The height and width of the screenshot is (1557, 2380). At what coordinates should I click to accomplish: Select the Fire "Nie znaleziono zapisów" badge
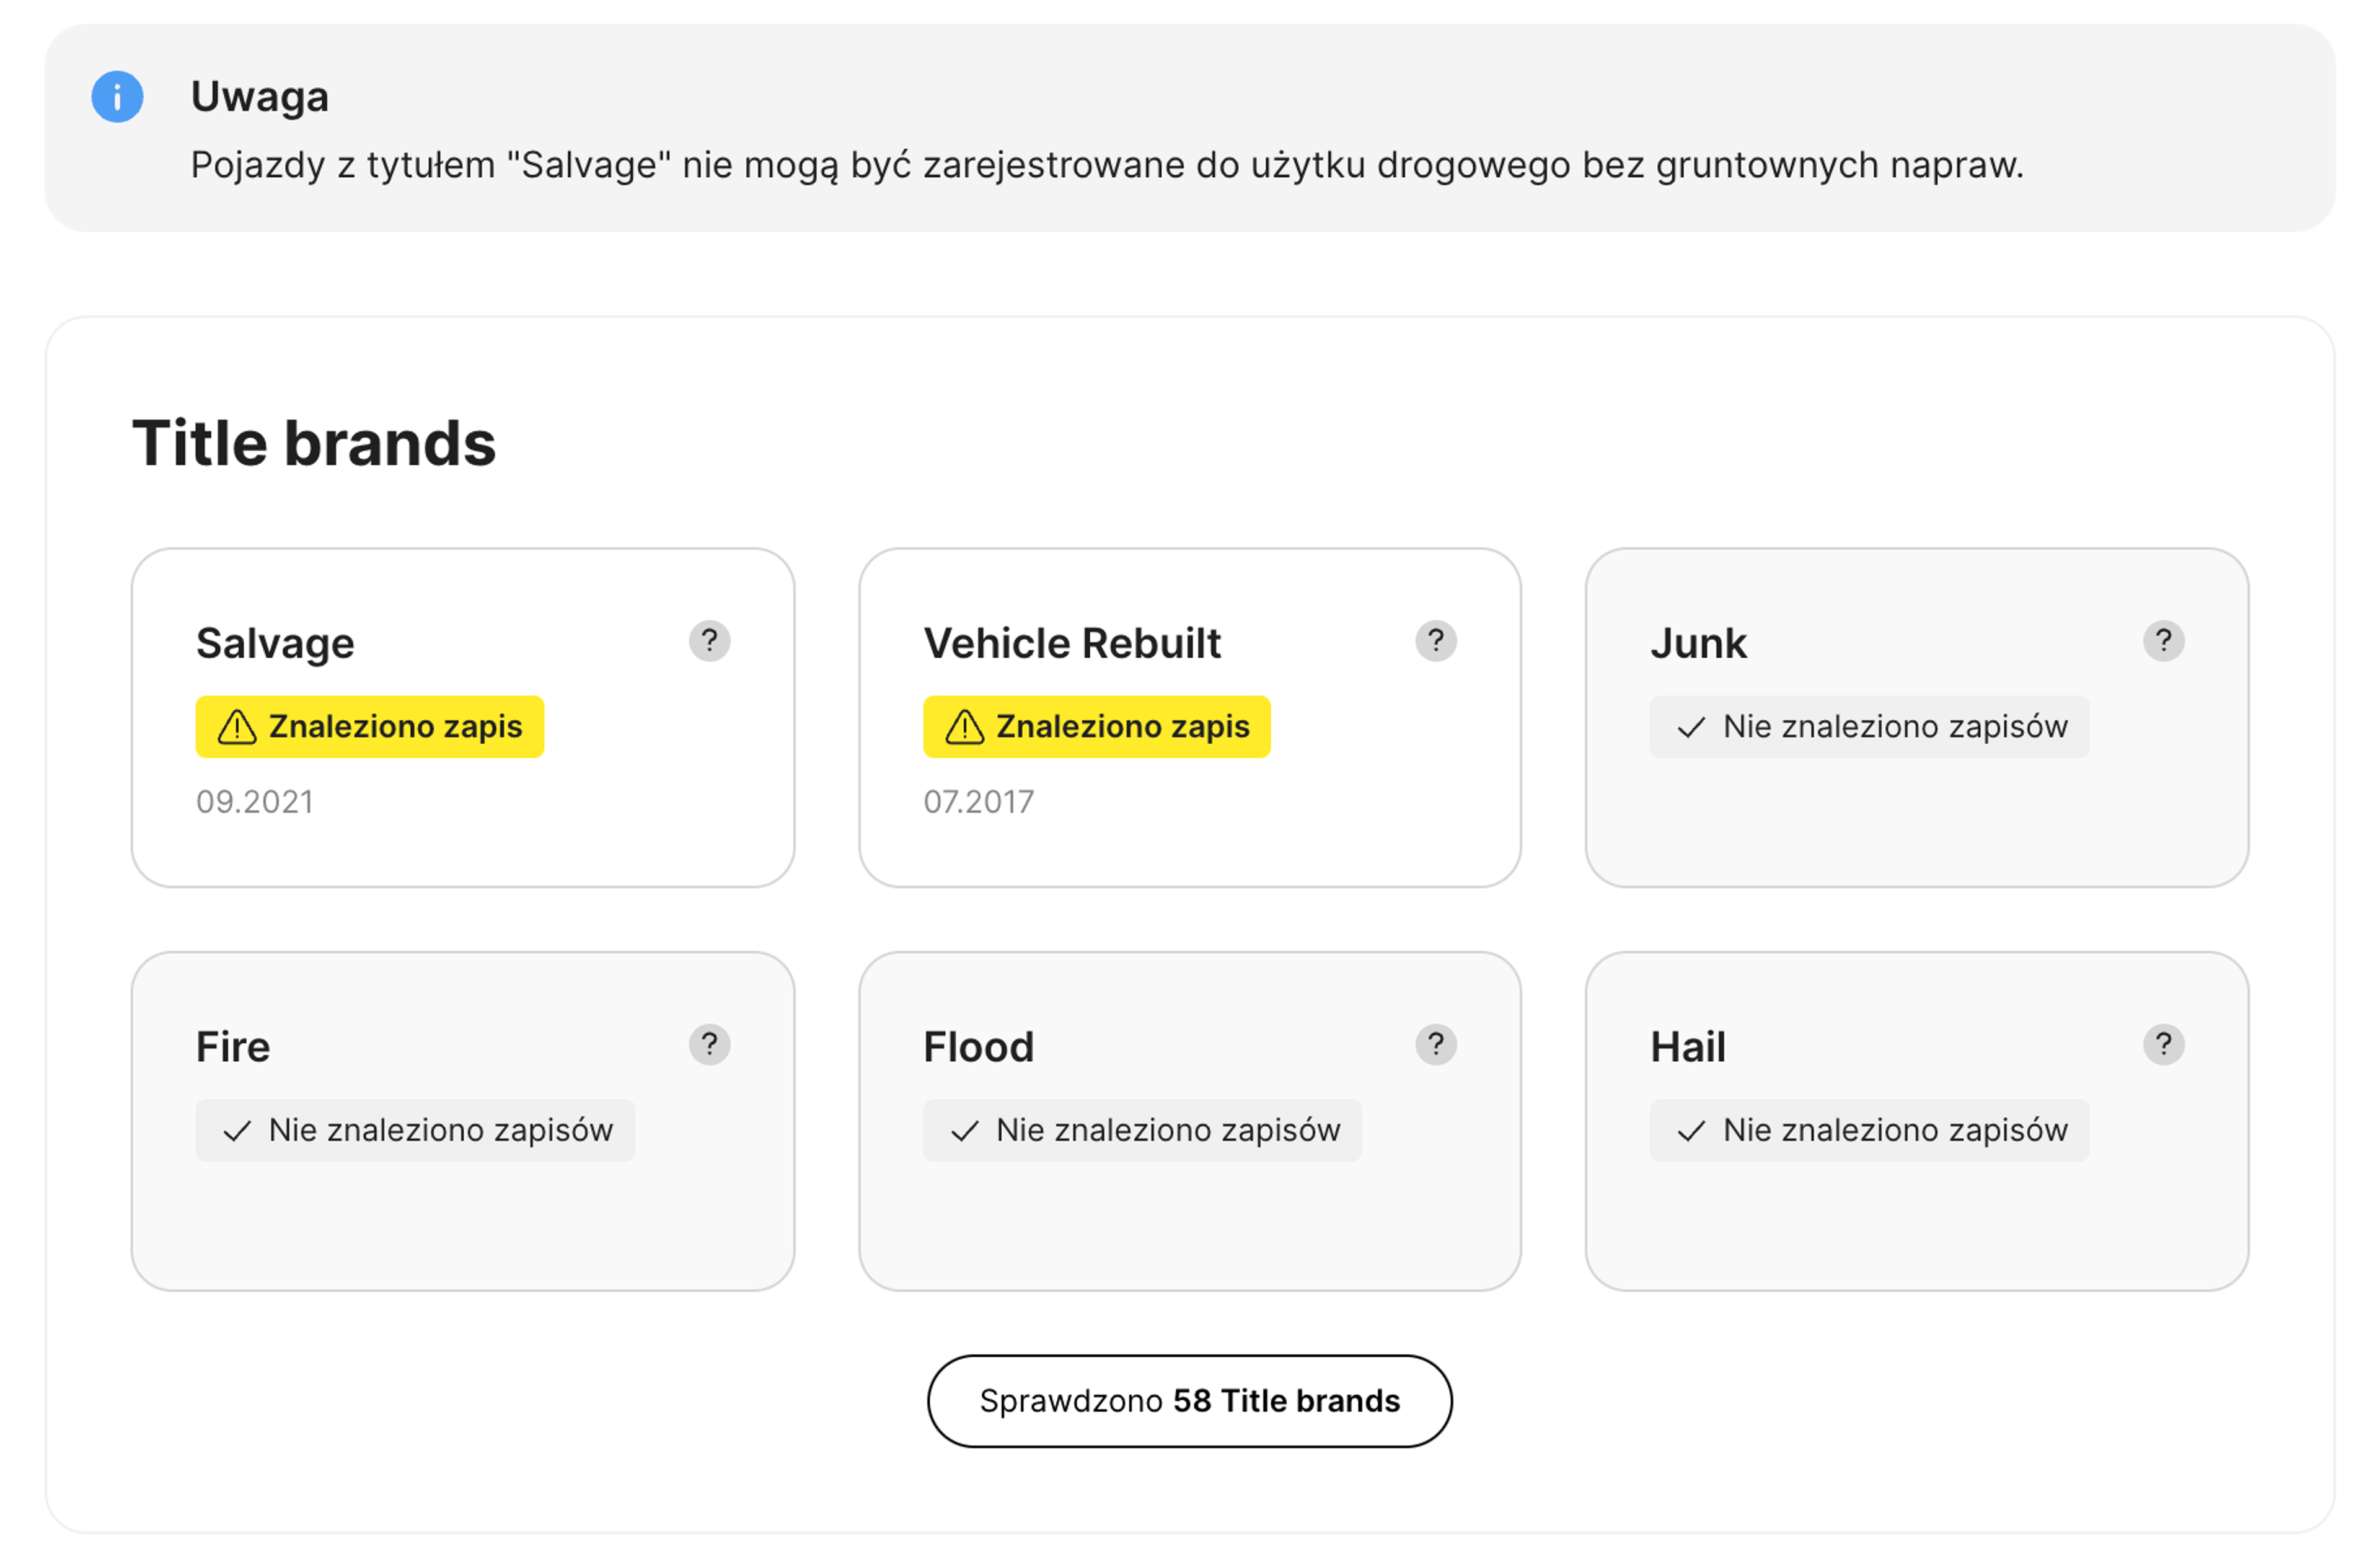pyautogui.click(x=415, y=1130)
